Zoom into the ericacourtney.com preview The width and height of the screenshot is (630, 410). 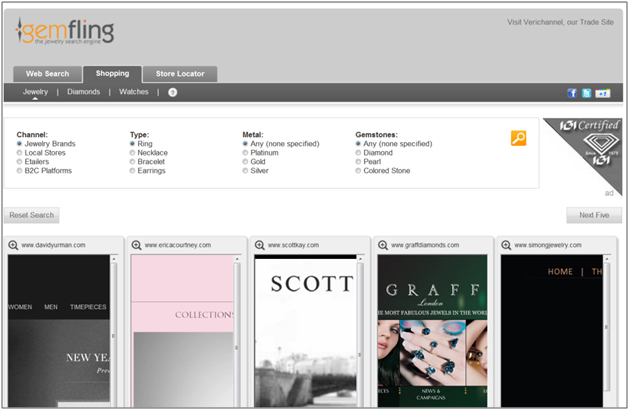(137, 245)
